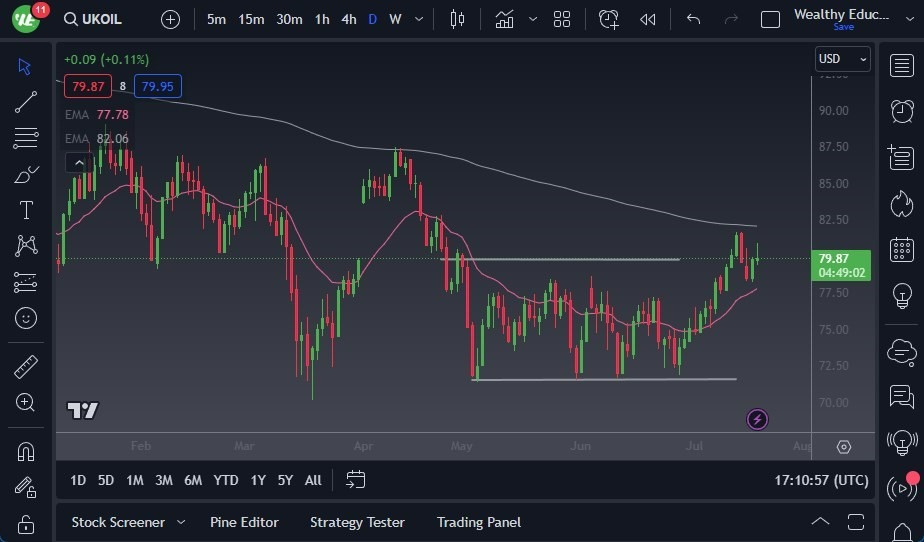The image size is (924, 542).
Task: Expand the timeframe interval dropdown arrow
Action: (x=418, y=19)
